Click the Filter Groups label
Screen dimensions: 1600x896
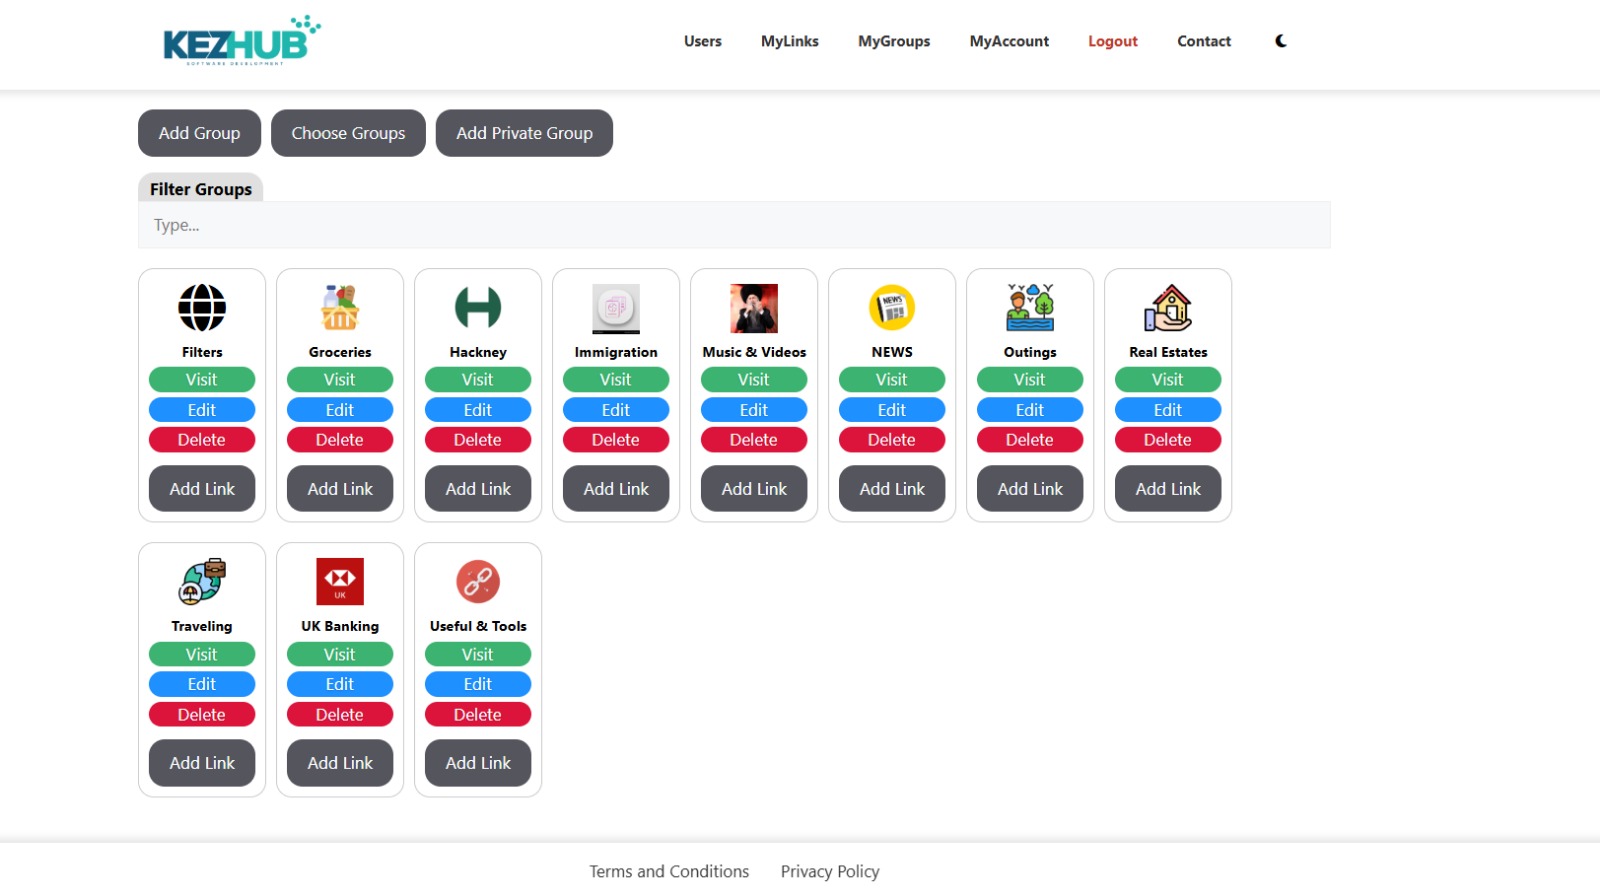201,189
